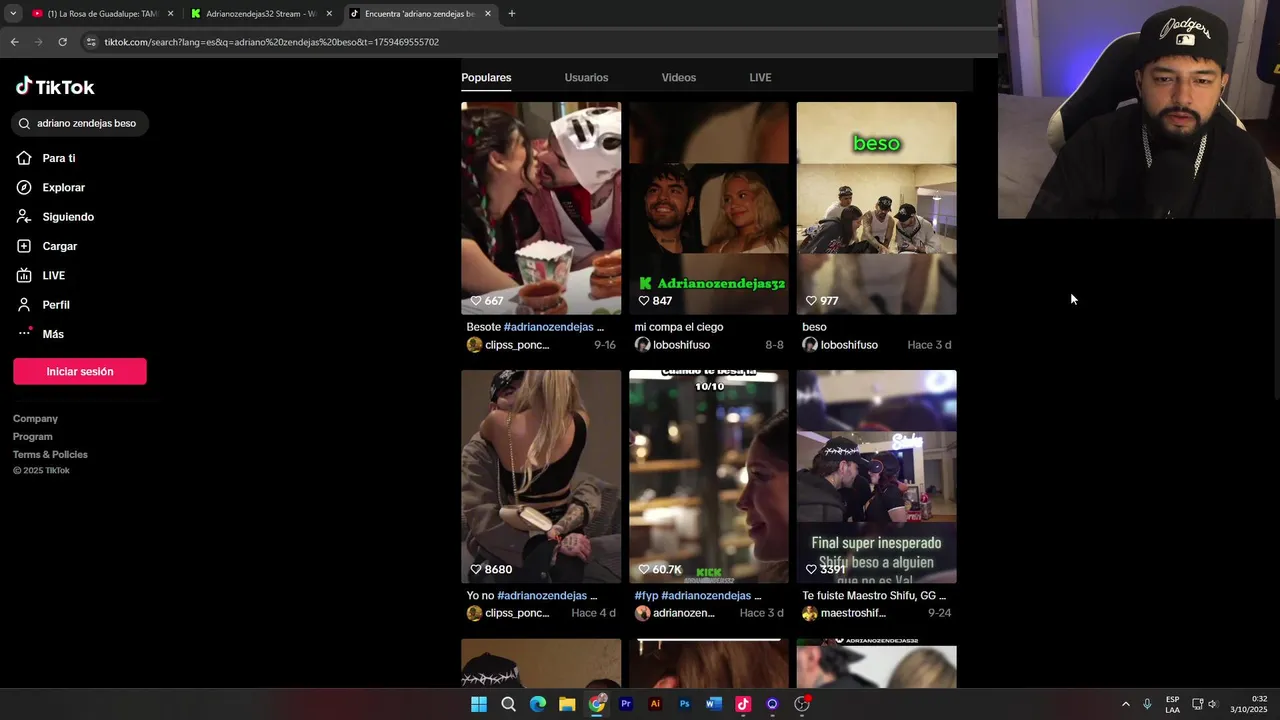Click the TikTok logo

point(55,87)
